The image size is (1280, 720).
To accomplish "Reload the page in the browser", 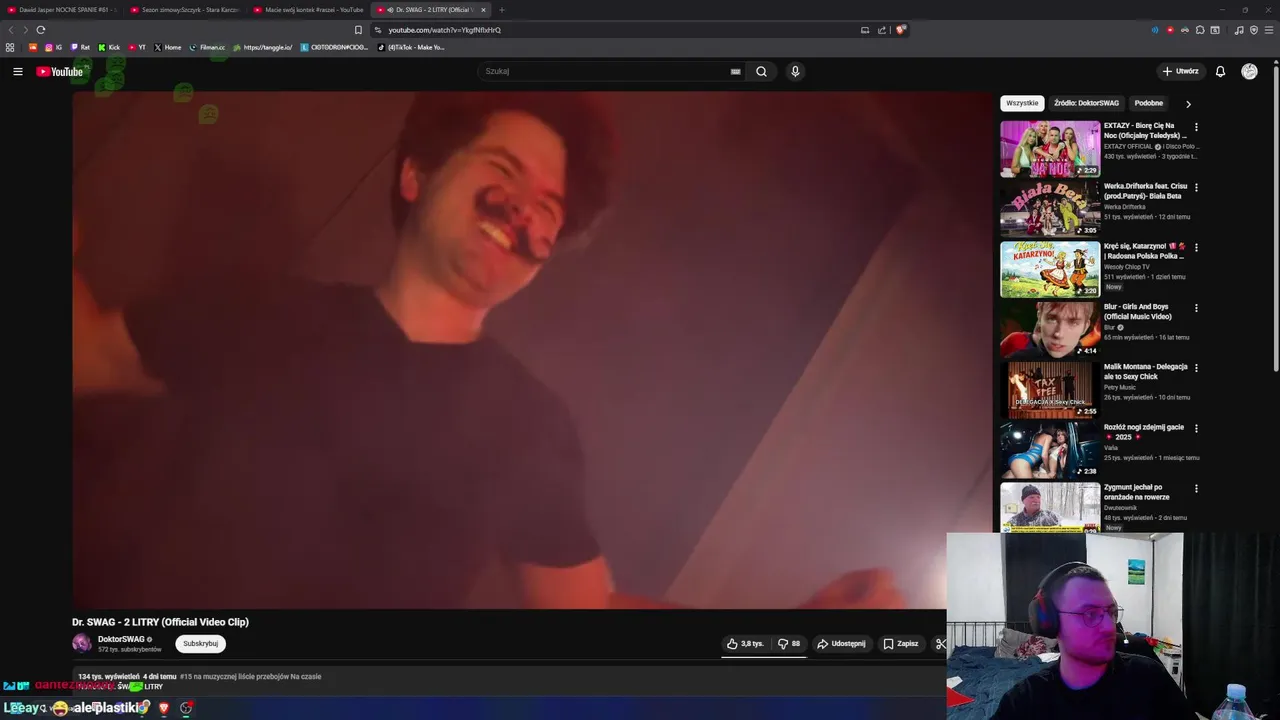I will (x=40, y=30).
